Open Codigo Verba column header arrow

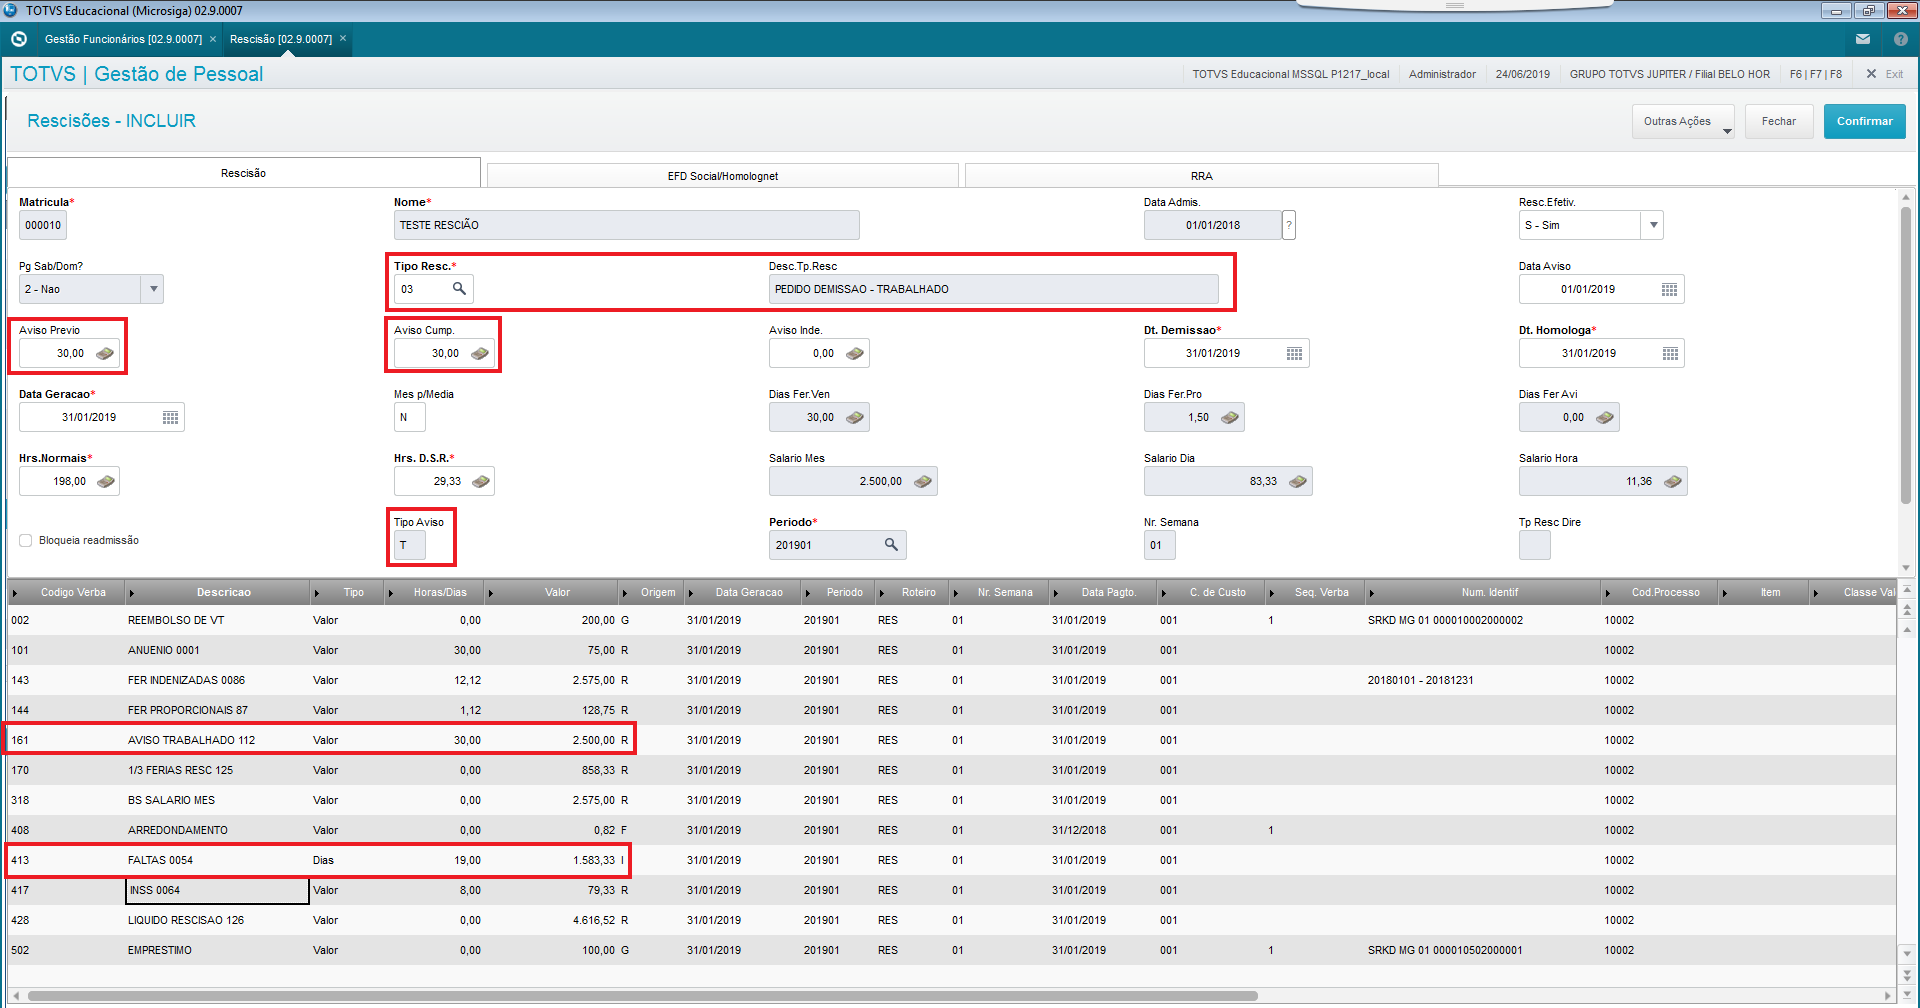click(15, 593)
